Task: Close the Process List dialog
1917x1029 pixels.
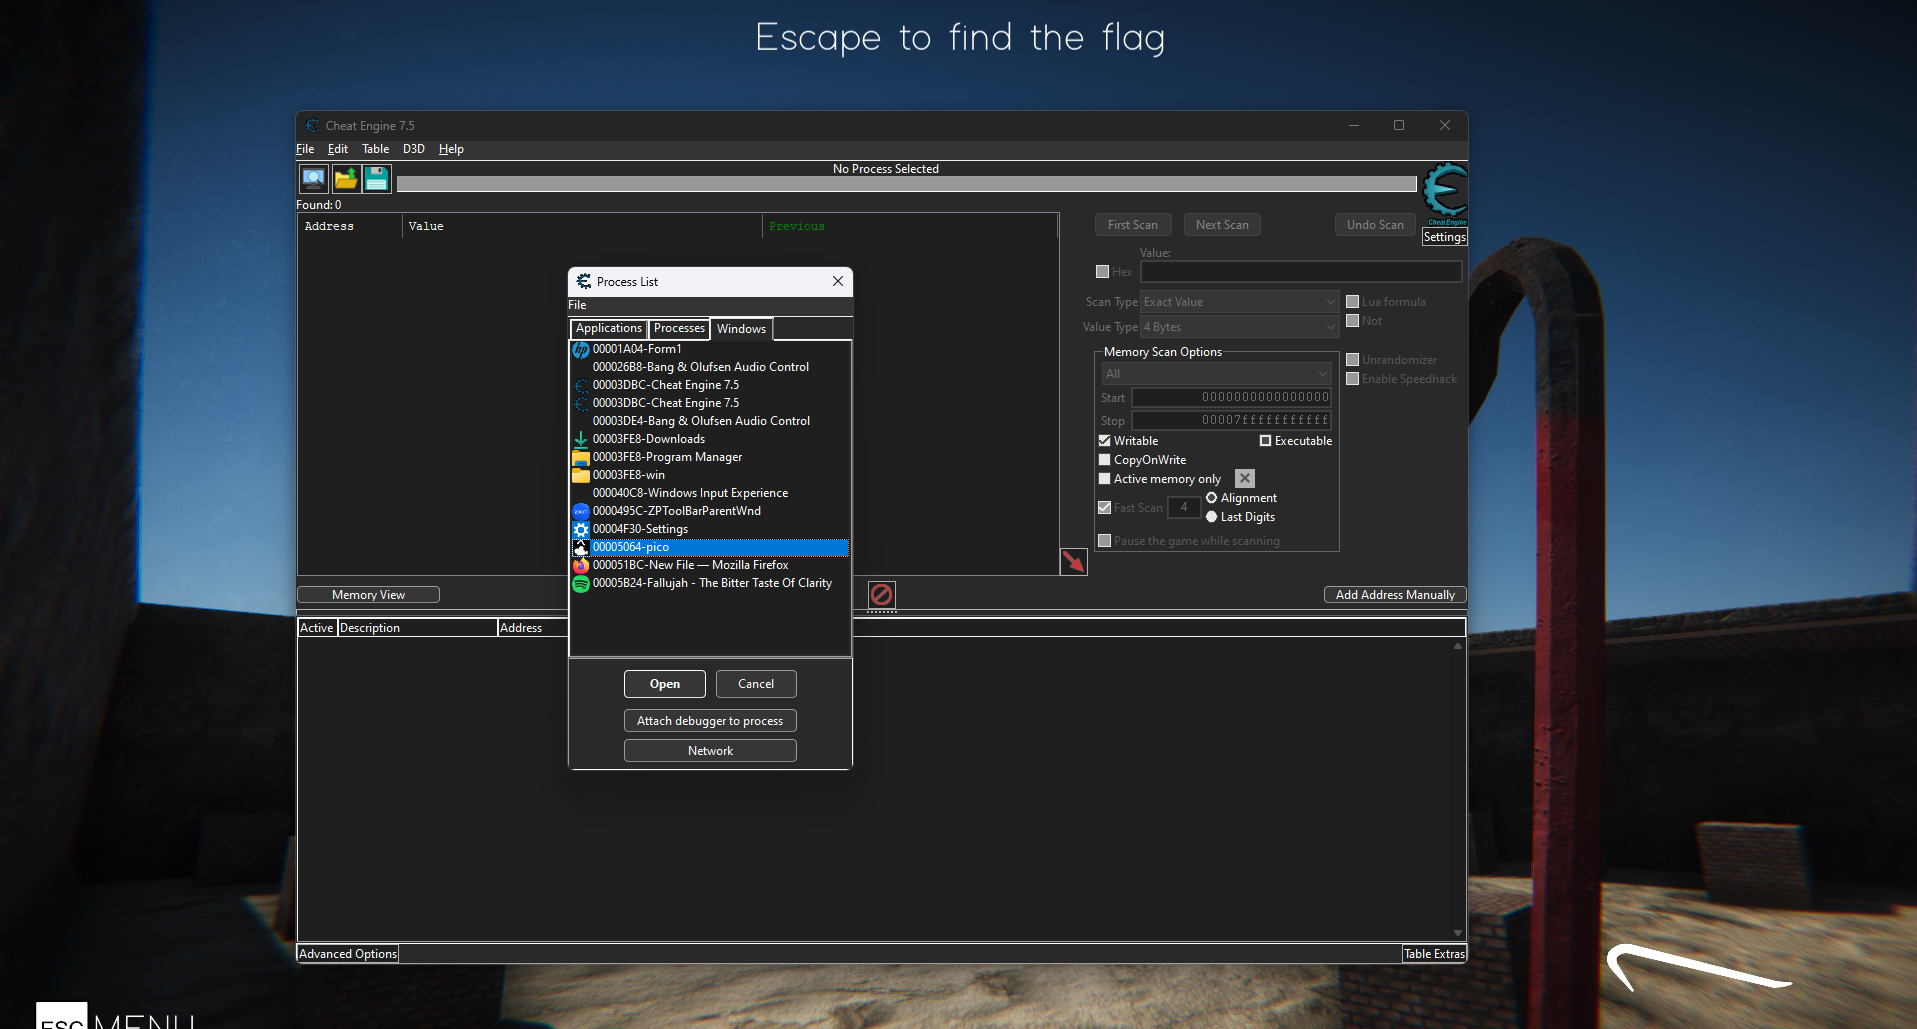Action: [x=838, y=282]
